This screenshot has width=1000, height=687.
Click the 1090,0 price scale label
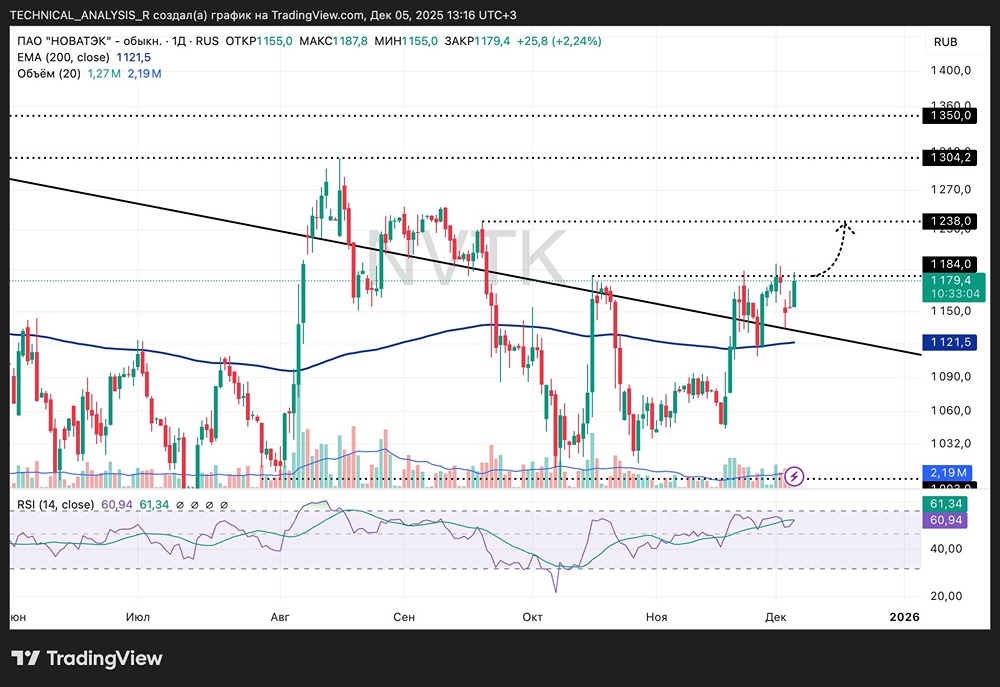tap(950, 377)
